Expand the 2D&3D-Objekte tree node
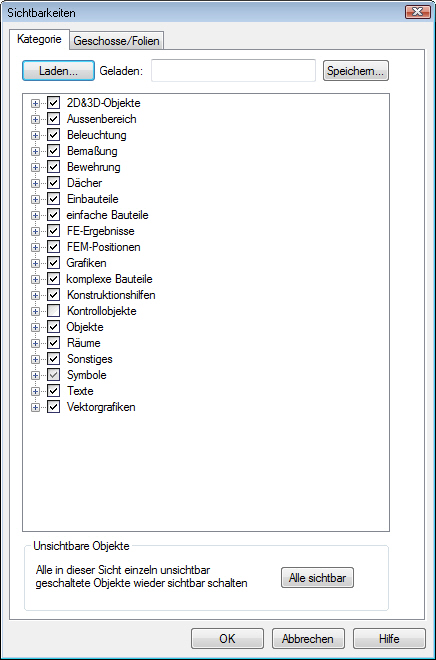 (x=35, y=103)
